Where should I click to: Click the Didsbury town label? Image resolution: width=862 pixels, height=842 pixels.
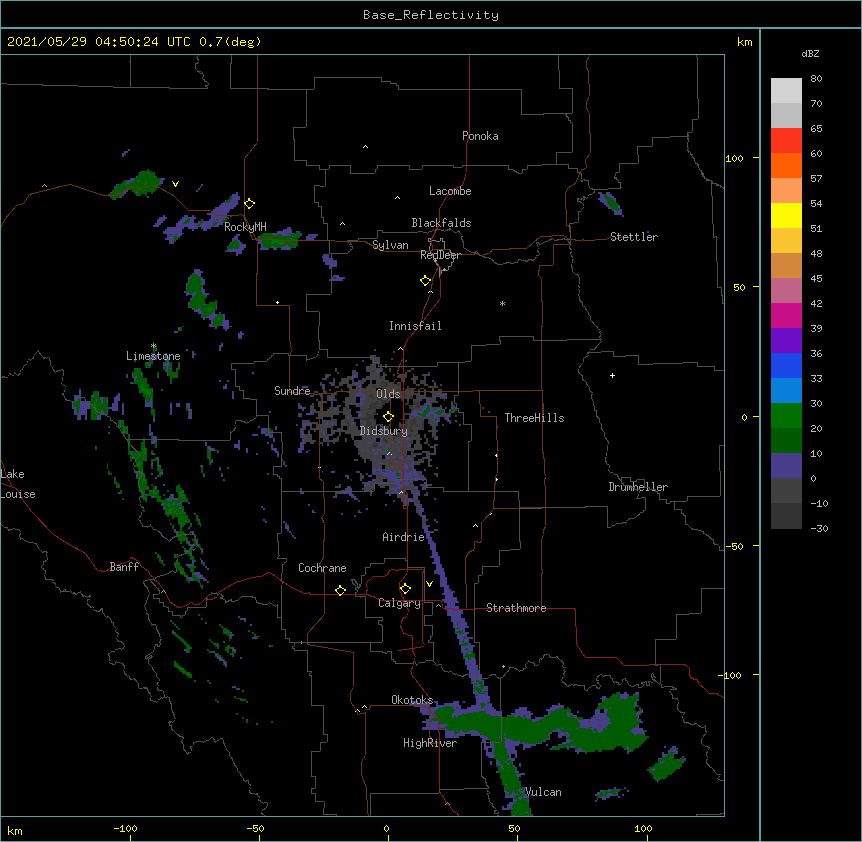pyautogui.click(x=384, y=431)
